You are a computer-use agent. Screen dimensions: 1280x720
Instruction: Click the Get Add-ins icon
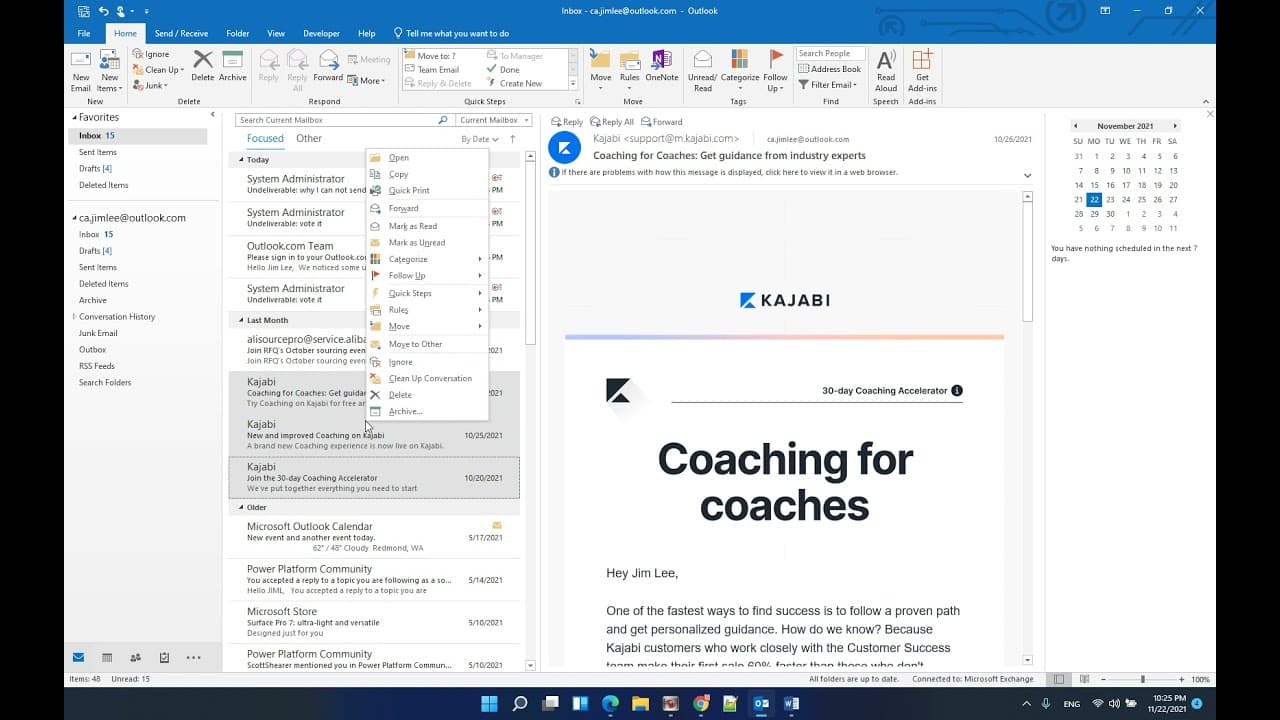pos(922,71)
